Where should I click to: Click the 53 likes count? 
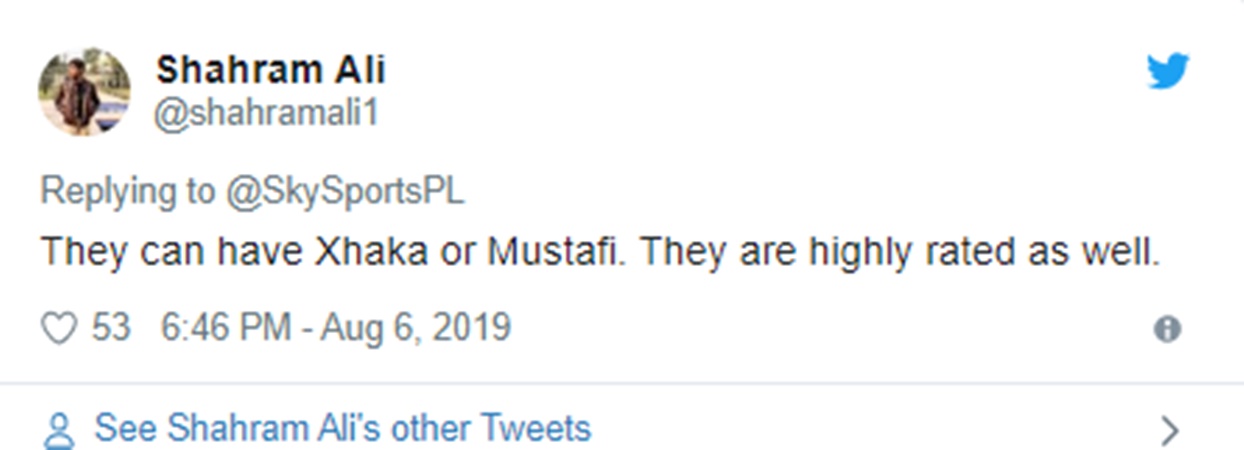click(x=111, y=328)
